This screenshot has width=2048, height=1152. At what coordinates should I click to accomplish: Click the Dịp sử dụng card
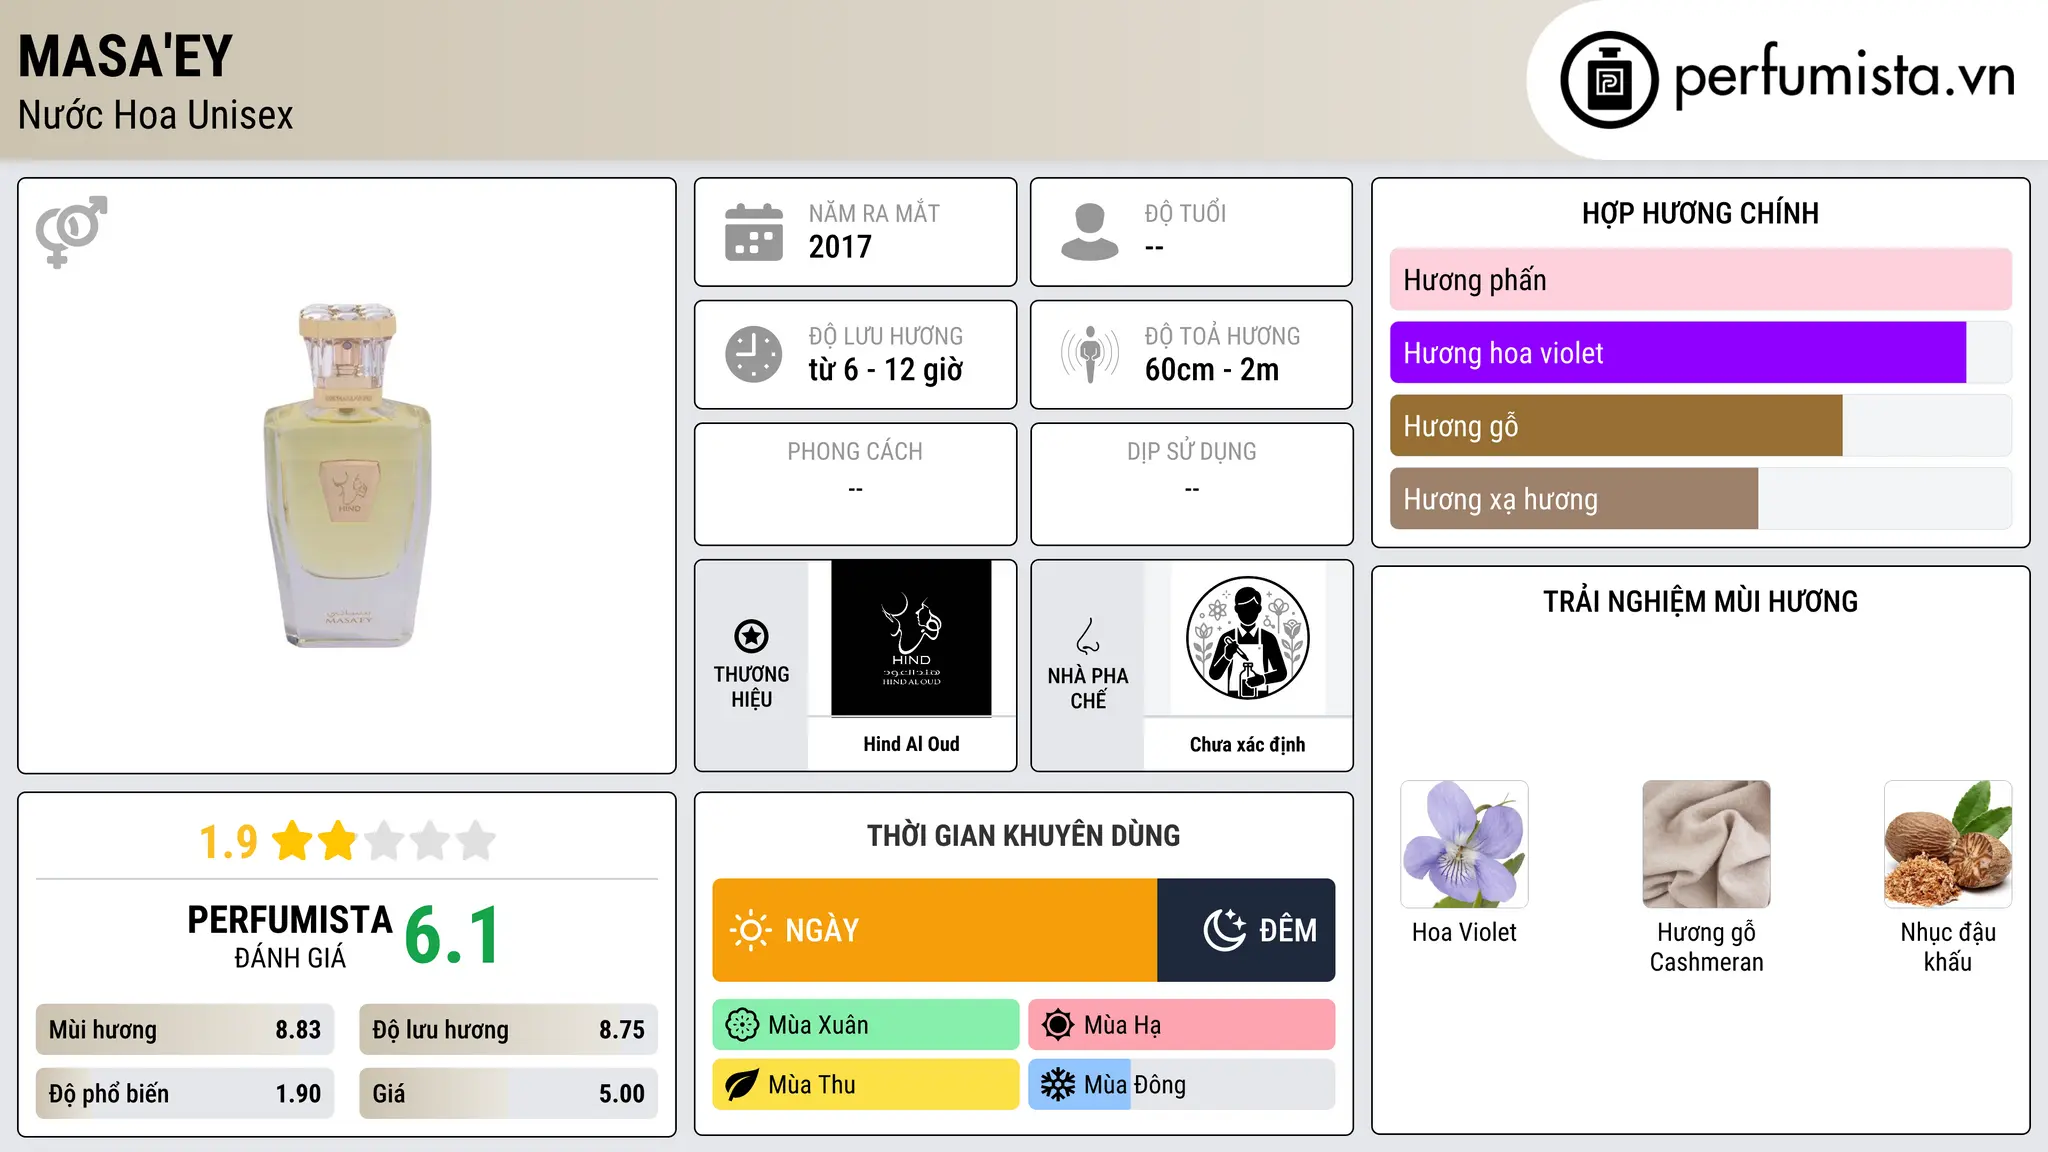pyautogui.click(x=1191, y=484)
